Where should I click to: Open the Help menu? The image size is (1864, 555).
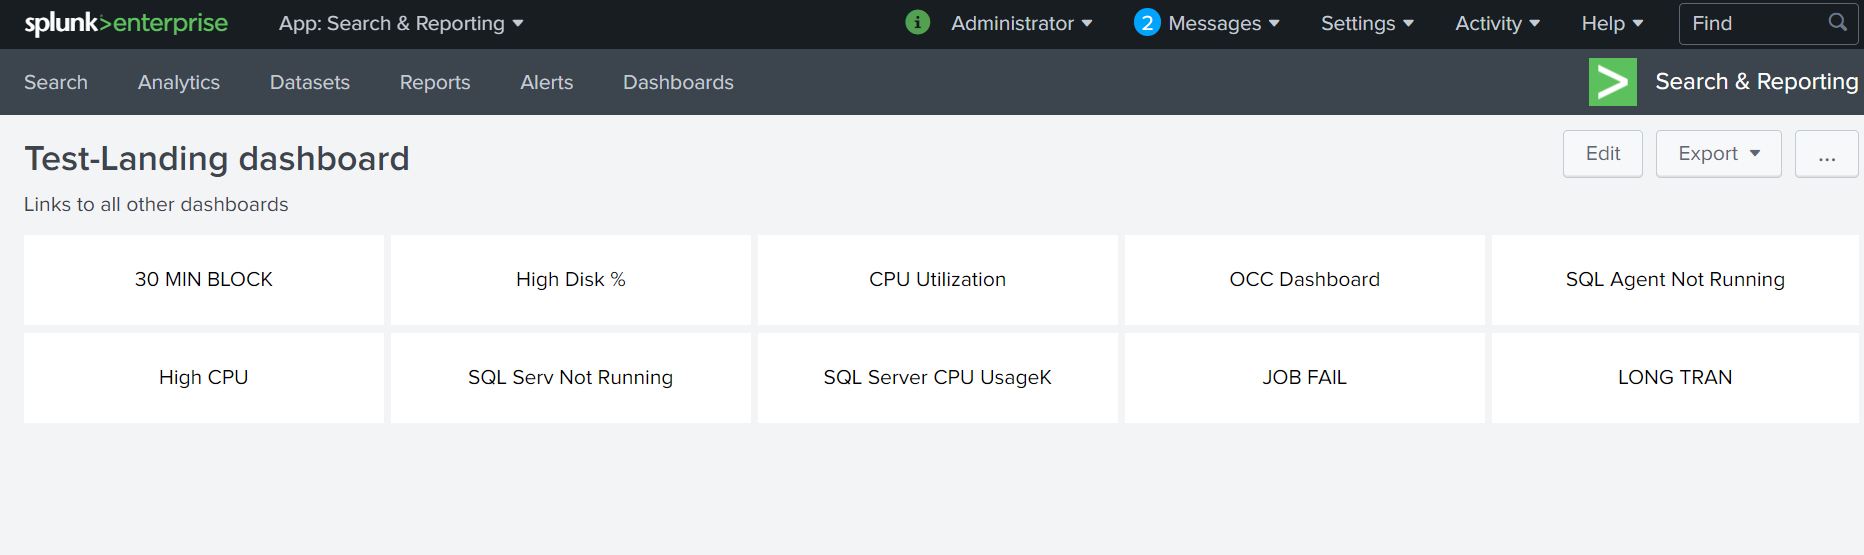[x=1612, y=23]
